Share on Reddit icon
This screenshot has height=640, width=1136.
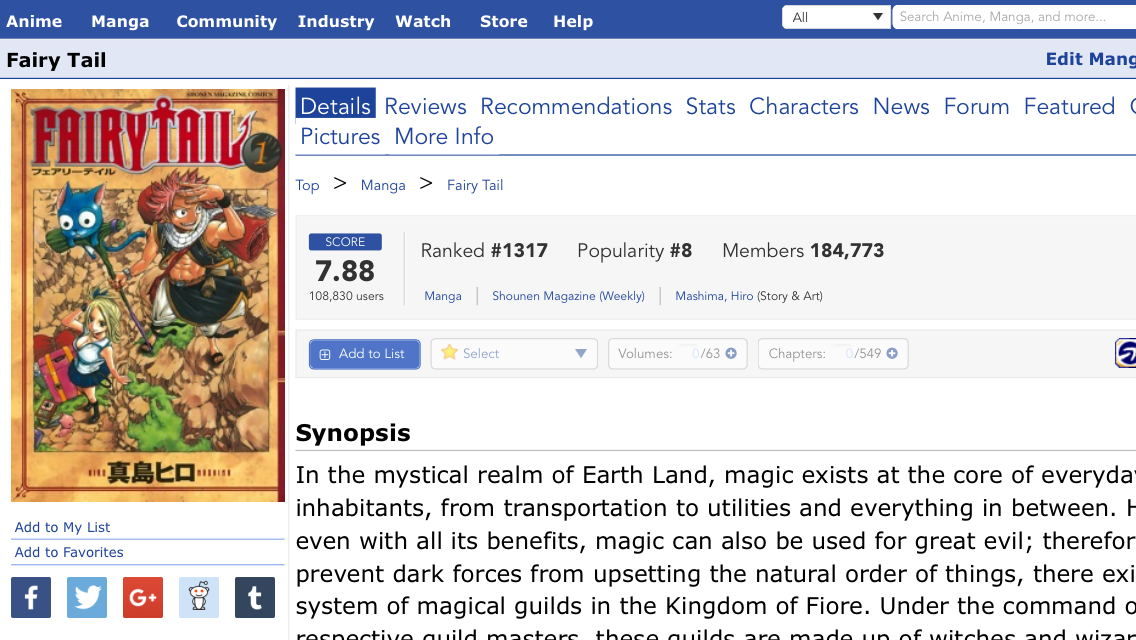click(199, 597)
